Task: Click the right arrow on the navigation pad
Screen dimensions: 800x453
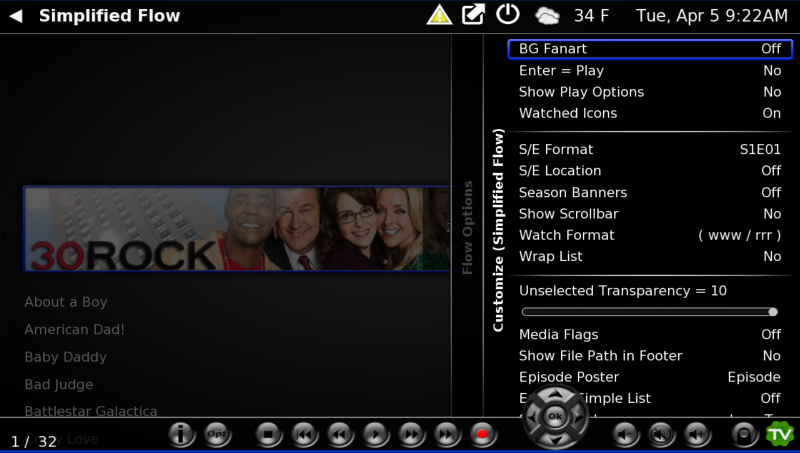Action: (579, 417)
